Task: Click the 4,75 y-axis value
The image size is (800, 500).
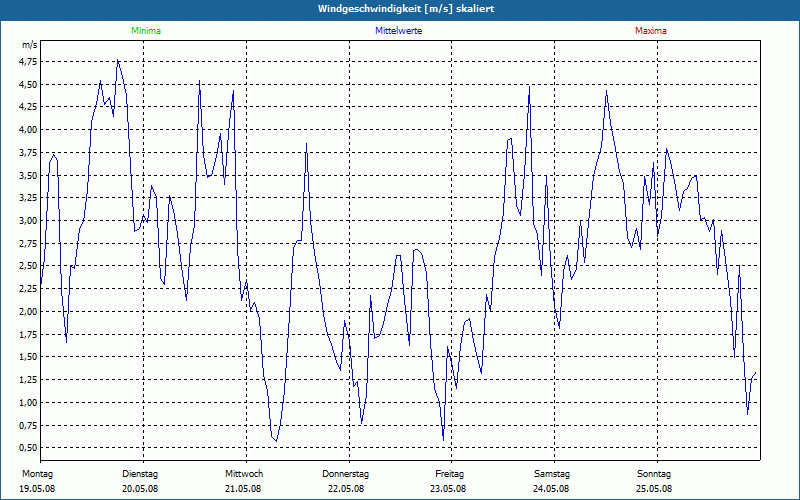Action: pos(29,62)
